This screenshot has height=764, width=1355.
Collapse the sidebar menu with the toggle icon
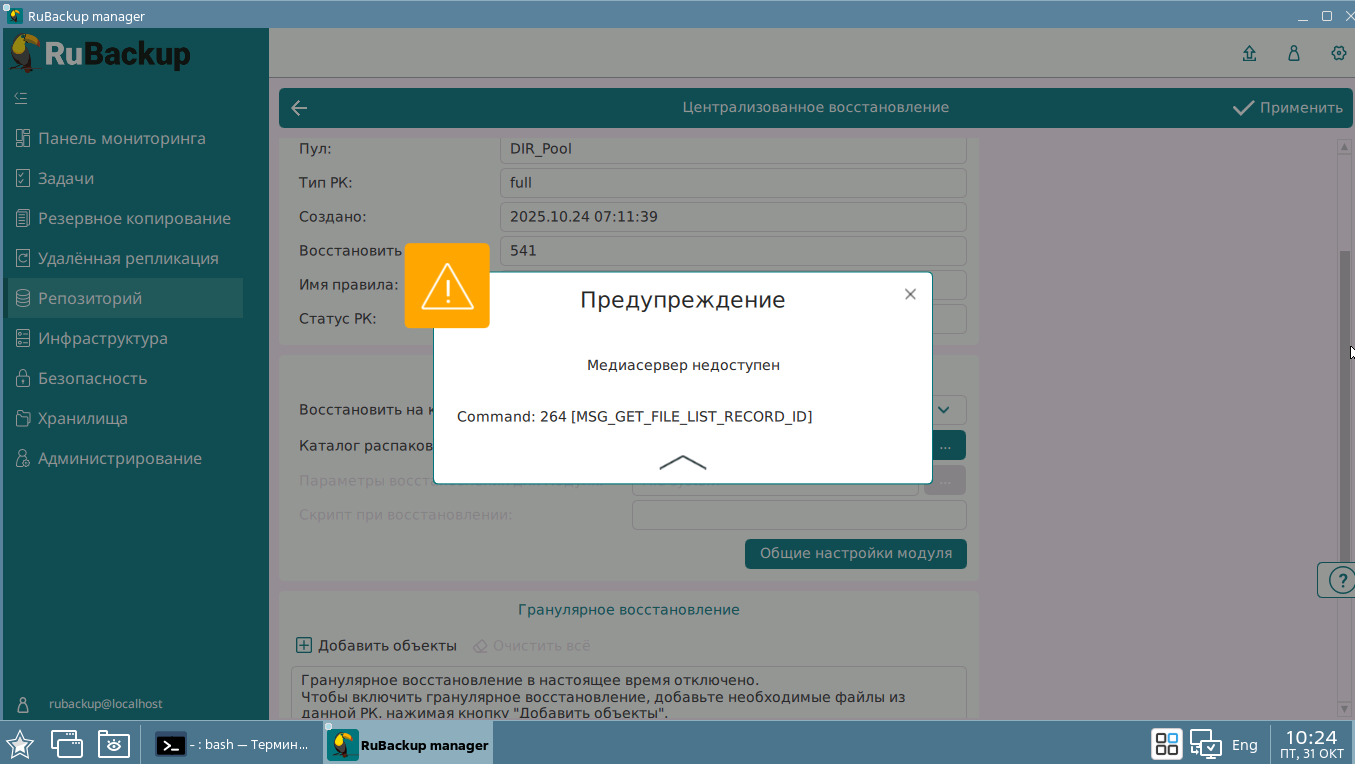(21, 98)
